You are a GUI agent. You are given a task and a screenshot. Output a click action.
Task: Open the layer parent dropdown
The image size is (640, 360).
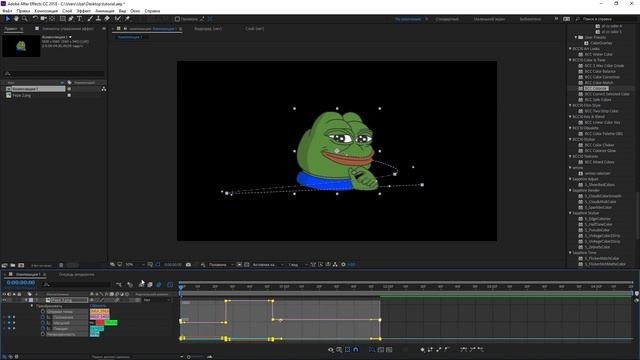(x=157, y=300)
